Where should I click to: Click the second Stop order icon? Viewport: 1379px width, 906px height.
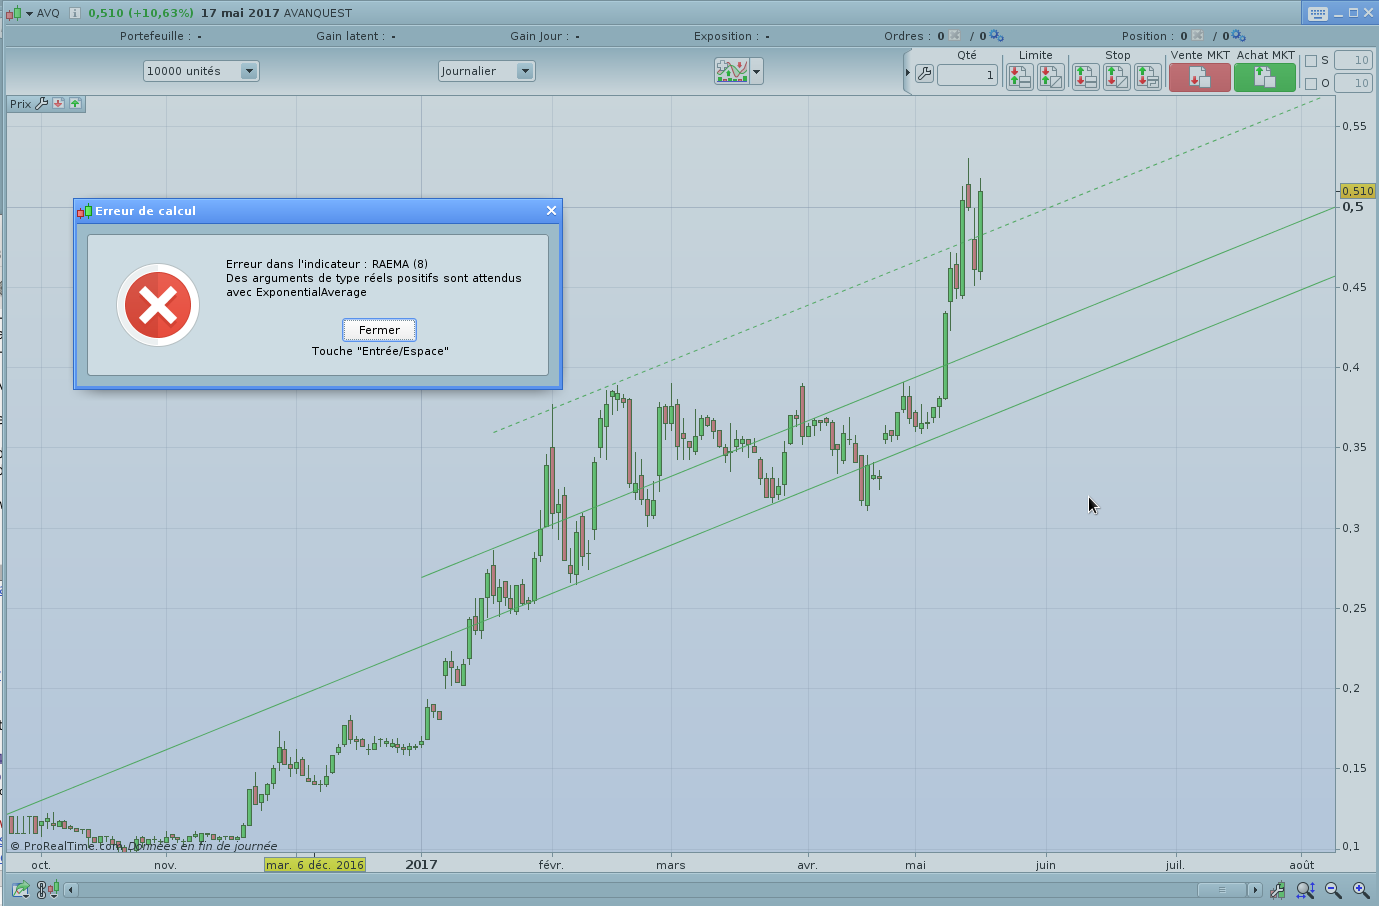[1117, 76]
